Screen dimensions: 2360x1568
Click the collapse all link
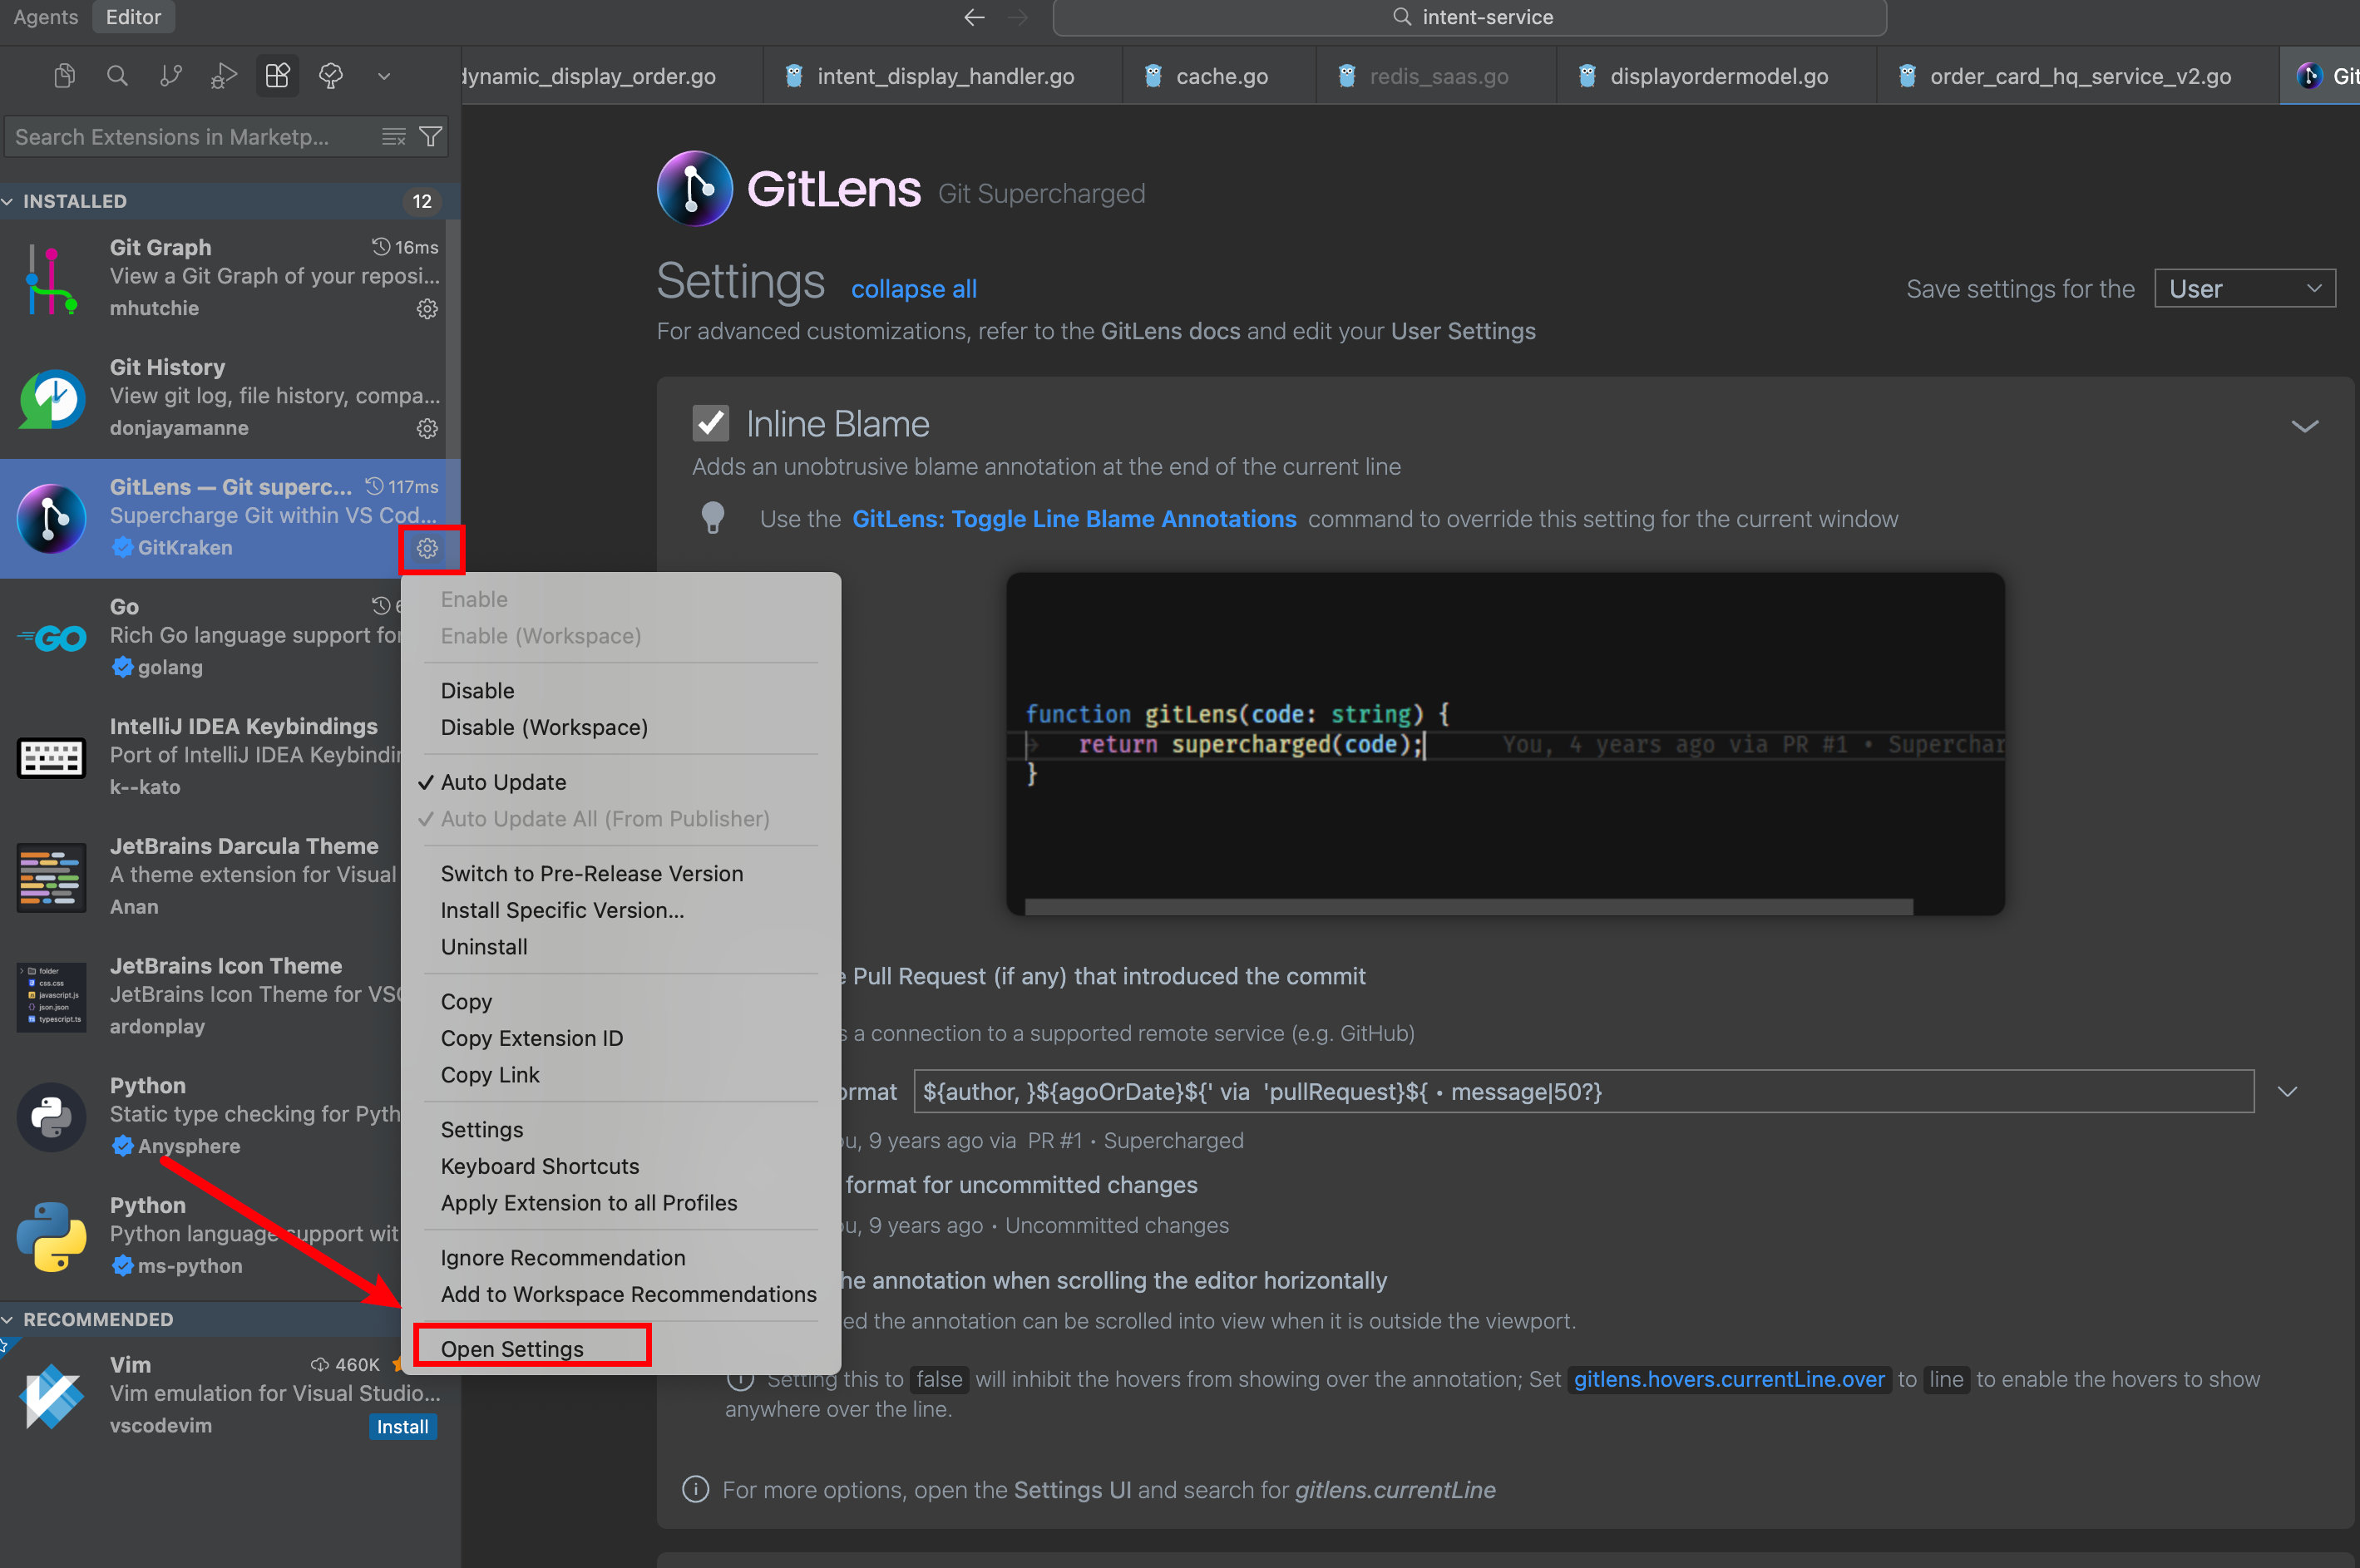tap(913, 289)
